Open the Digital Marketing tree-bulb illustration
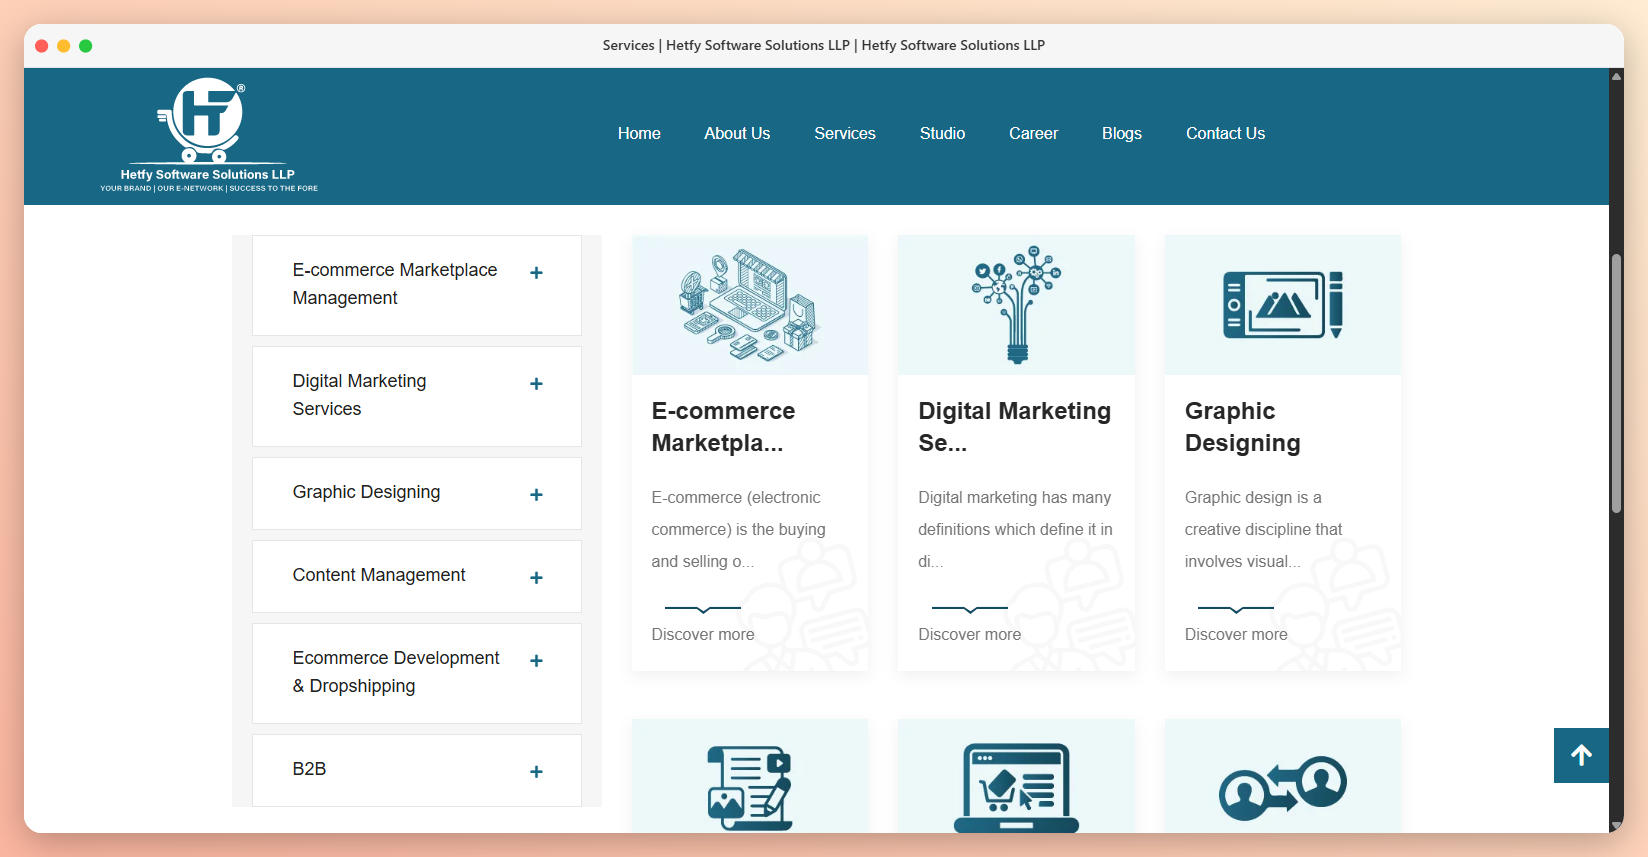This screenshot has width=1648, height=857. pos(1016,304)
